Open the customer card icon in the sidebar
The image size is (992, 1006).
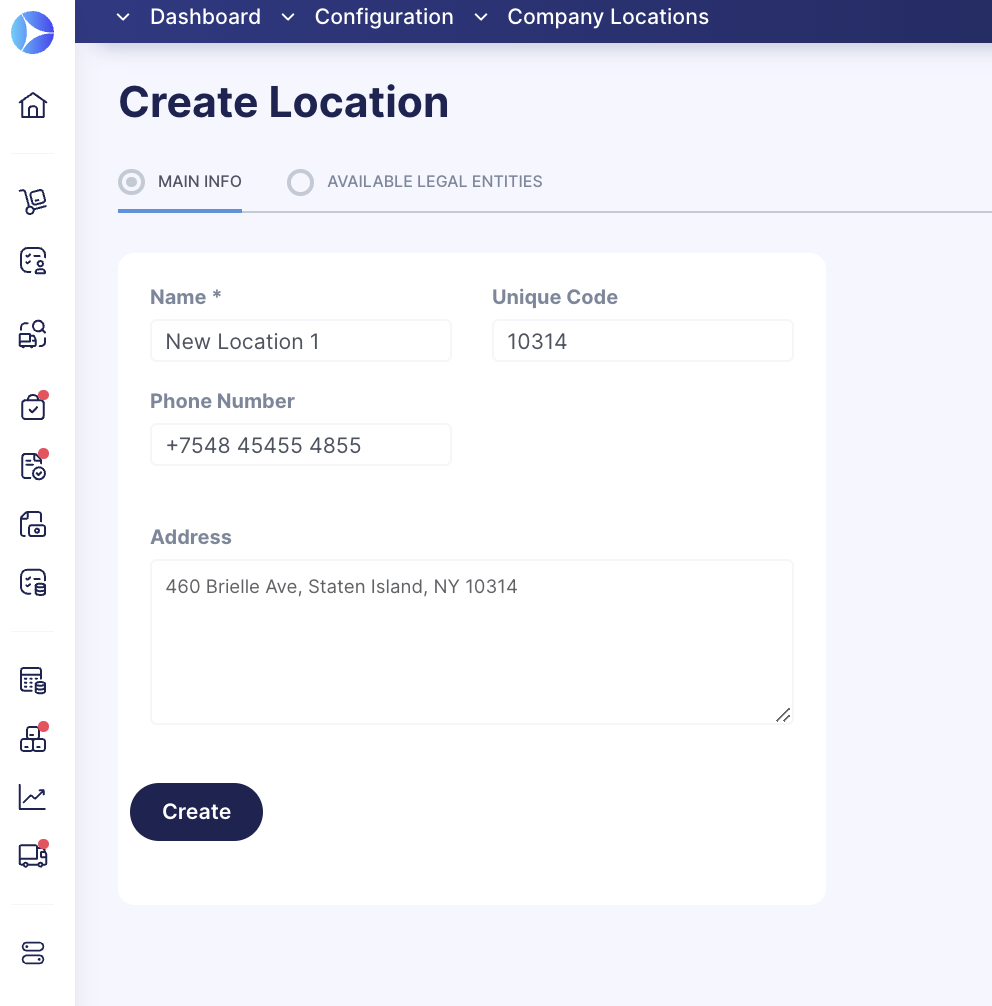click(x=33, y=261)
